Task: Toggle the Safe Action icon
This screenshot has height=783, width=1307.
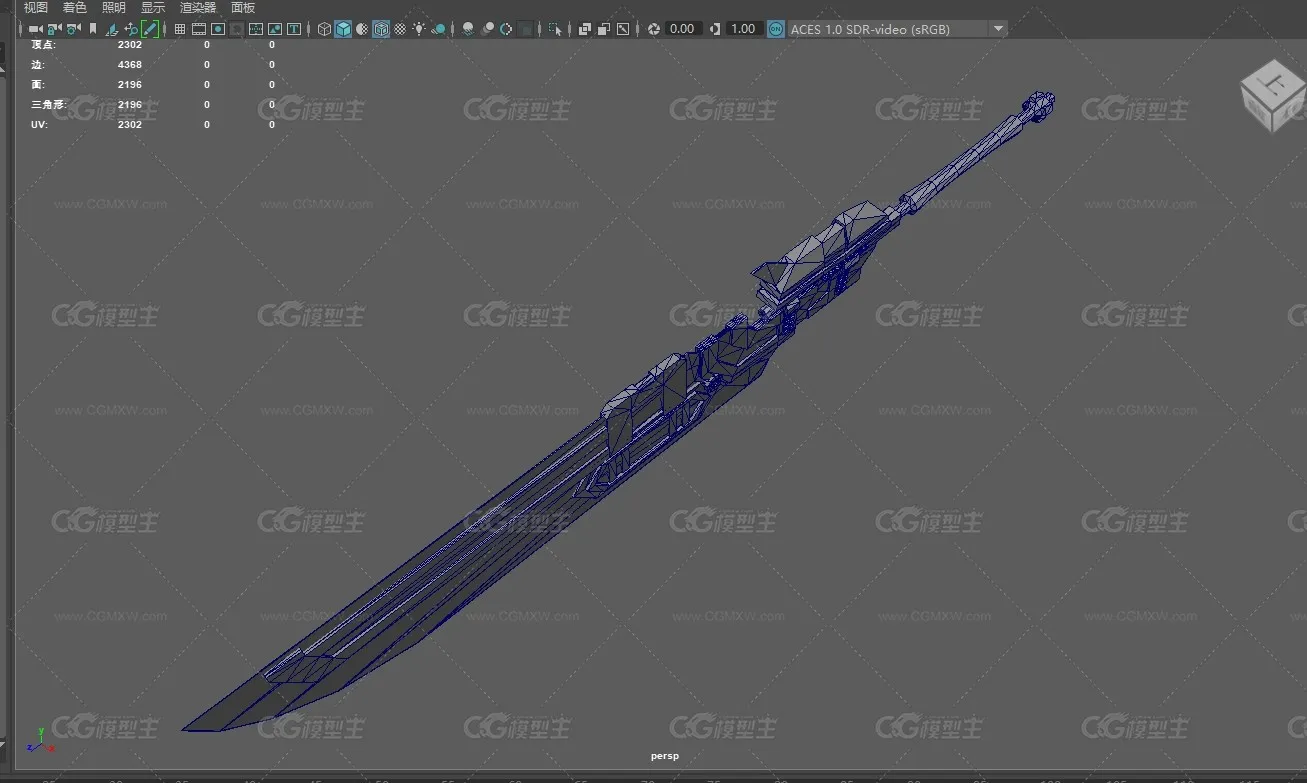Action: [275, 29]
